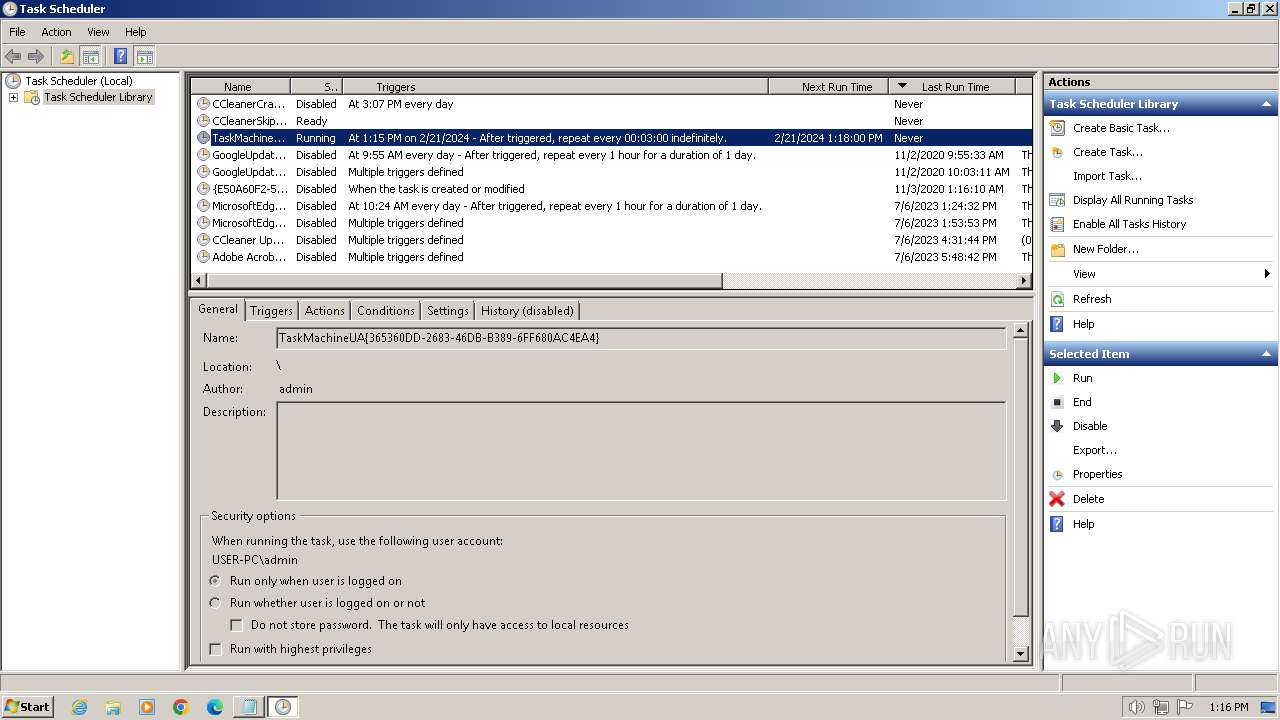
Task: Expand the Task Scheduler Library tree node
Action: pos(13,97)
